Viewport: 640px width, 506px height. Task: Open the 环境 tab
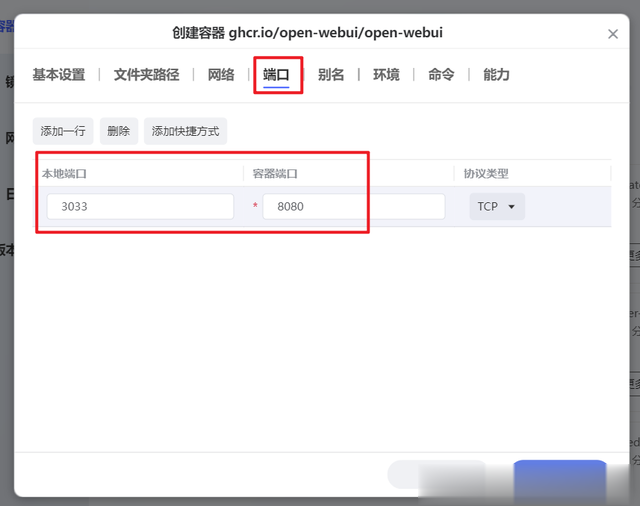[x=386, y=75]
